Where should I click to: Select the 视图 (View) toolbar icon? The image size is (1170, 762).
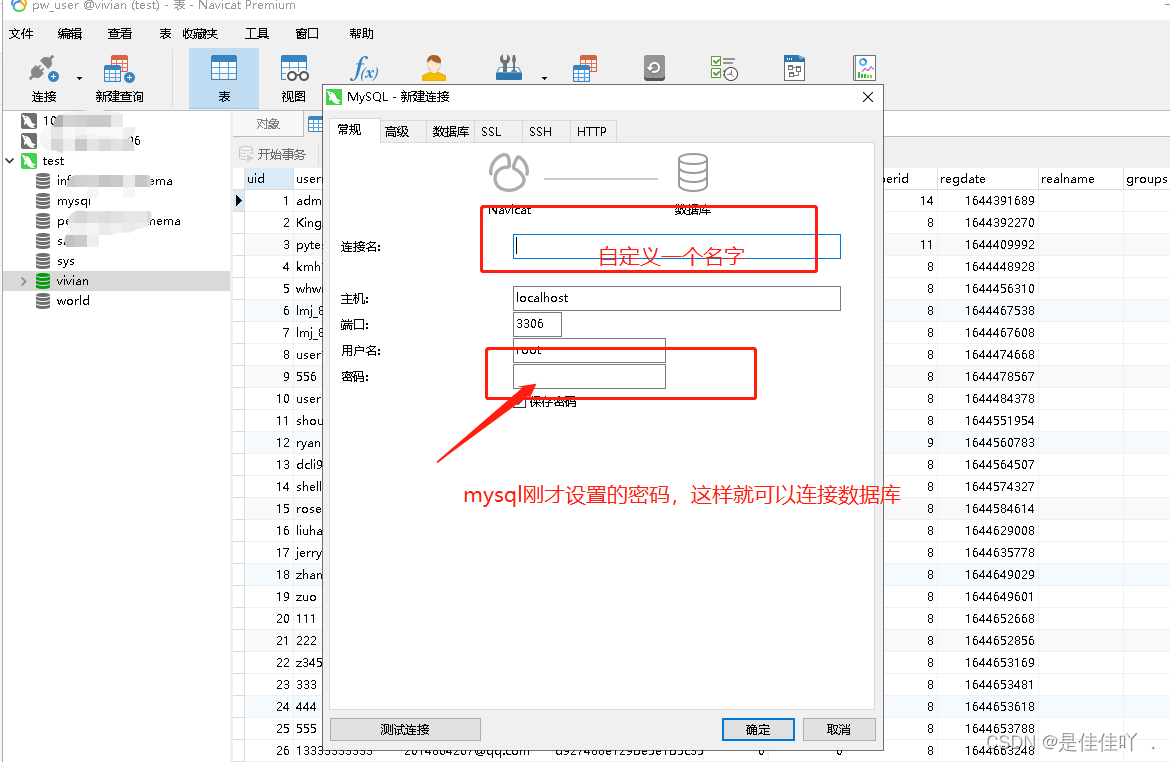(x=294, y=78)
